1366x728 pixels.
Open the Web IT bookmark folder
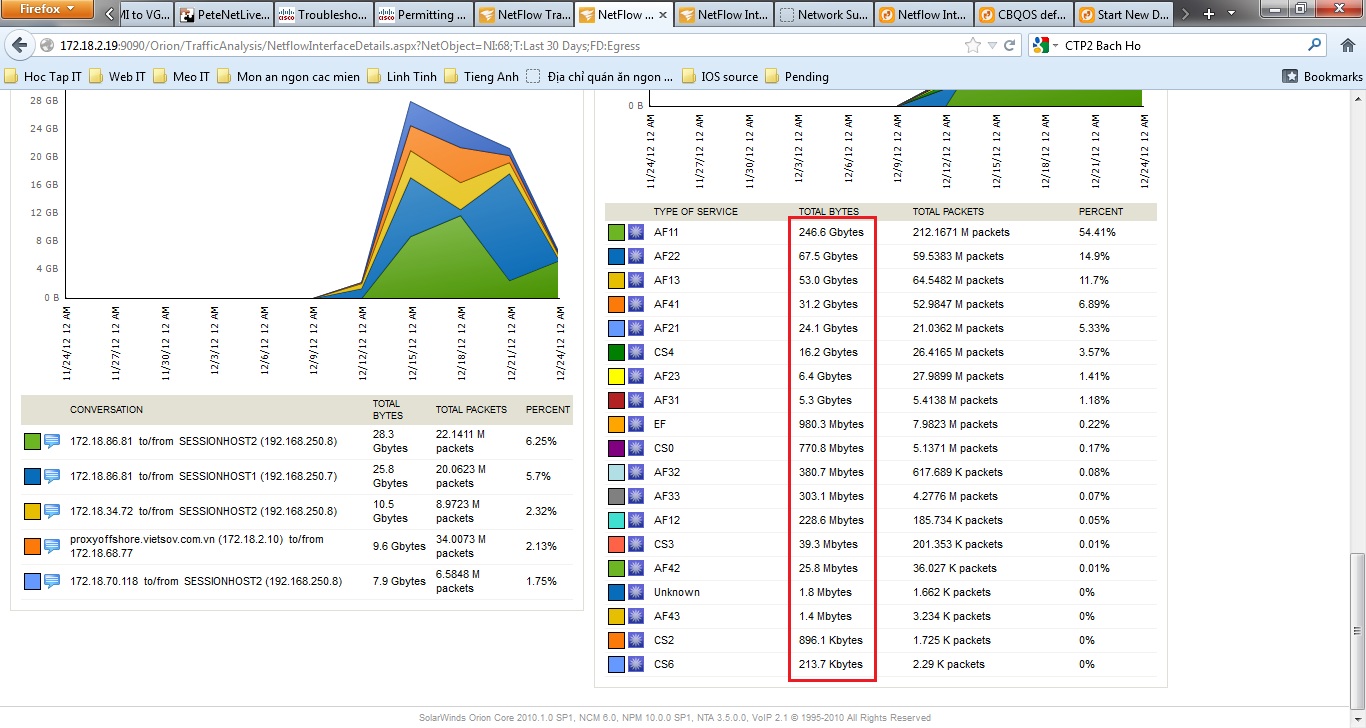point(117,76)
